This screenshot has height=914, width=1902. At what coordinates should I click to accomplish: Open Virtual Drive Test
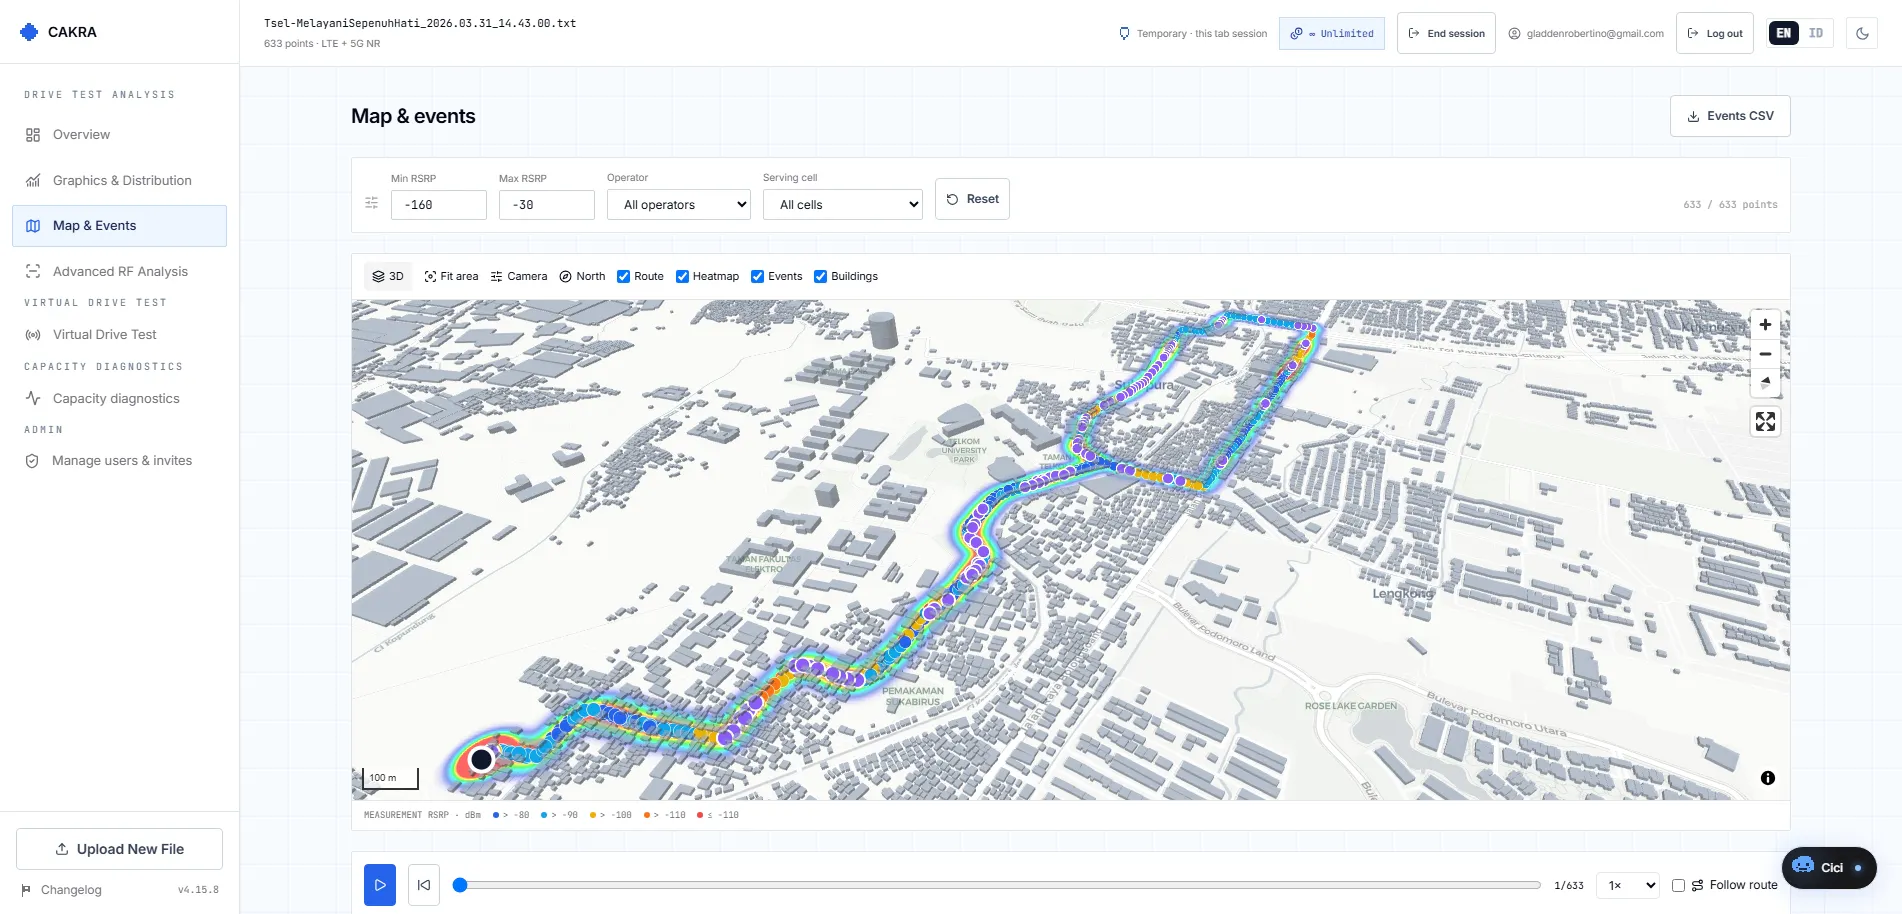tap(119, 334)
